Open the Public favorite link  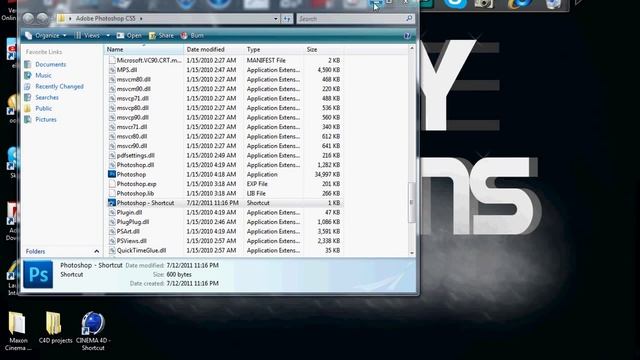click(x=43, y=109)
